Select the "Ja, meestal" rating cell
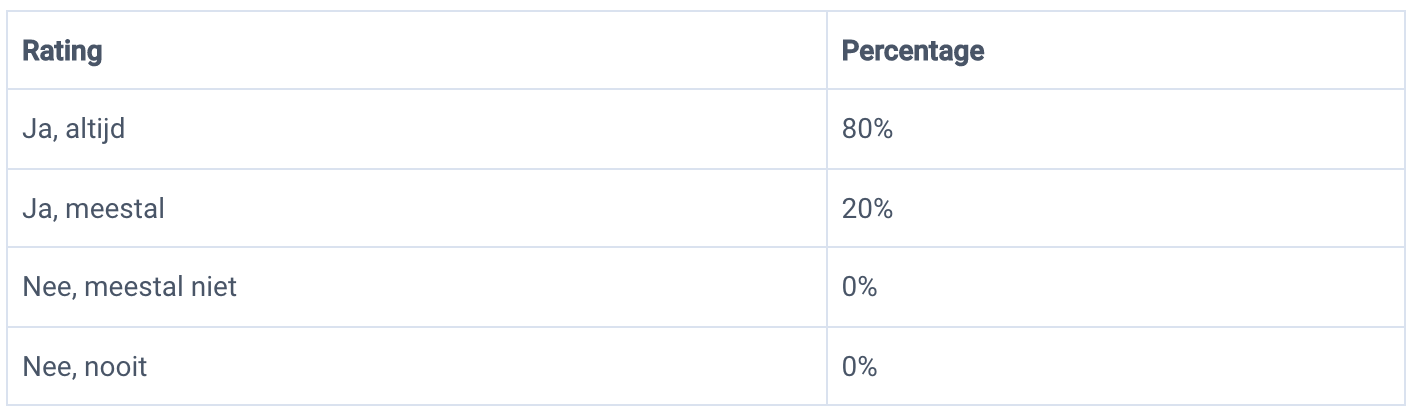The width and height of the screenshot is (1412, 414). 93,209
